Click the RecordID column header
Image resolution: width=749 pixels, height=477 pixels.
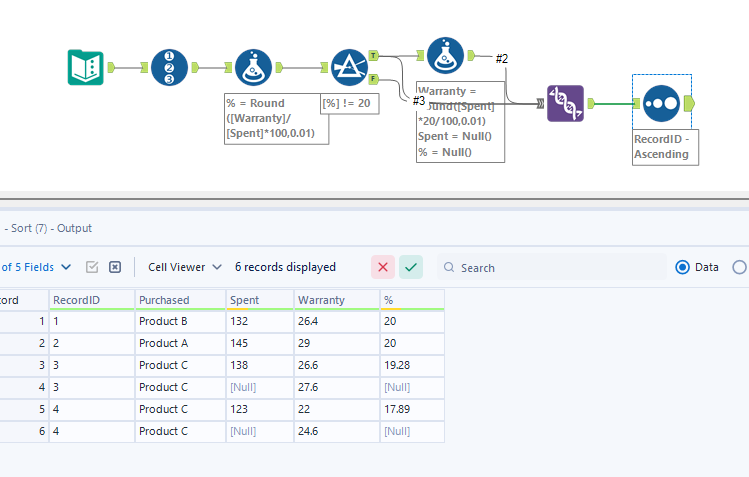pyautogui.click(x=92, y=300)
